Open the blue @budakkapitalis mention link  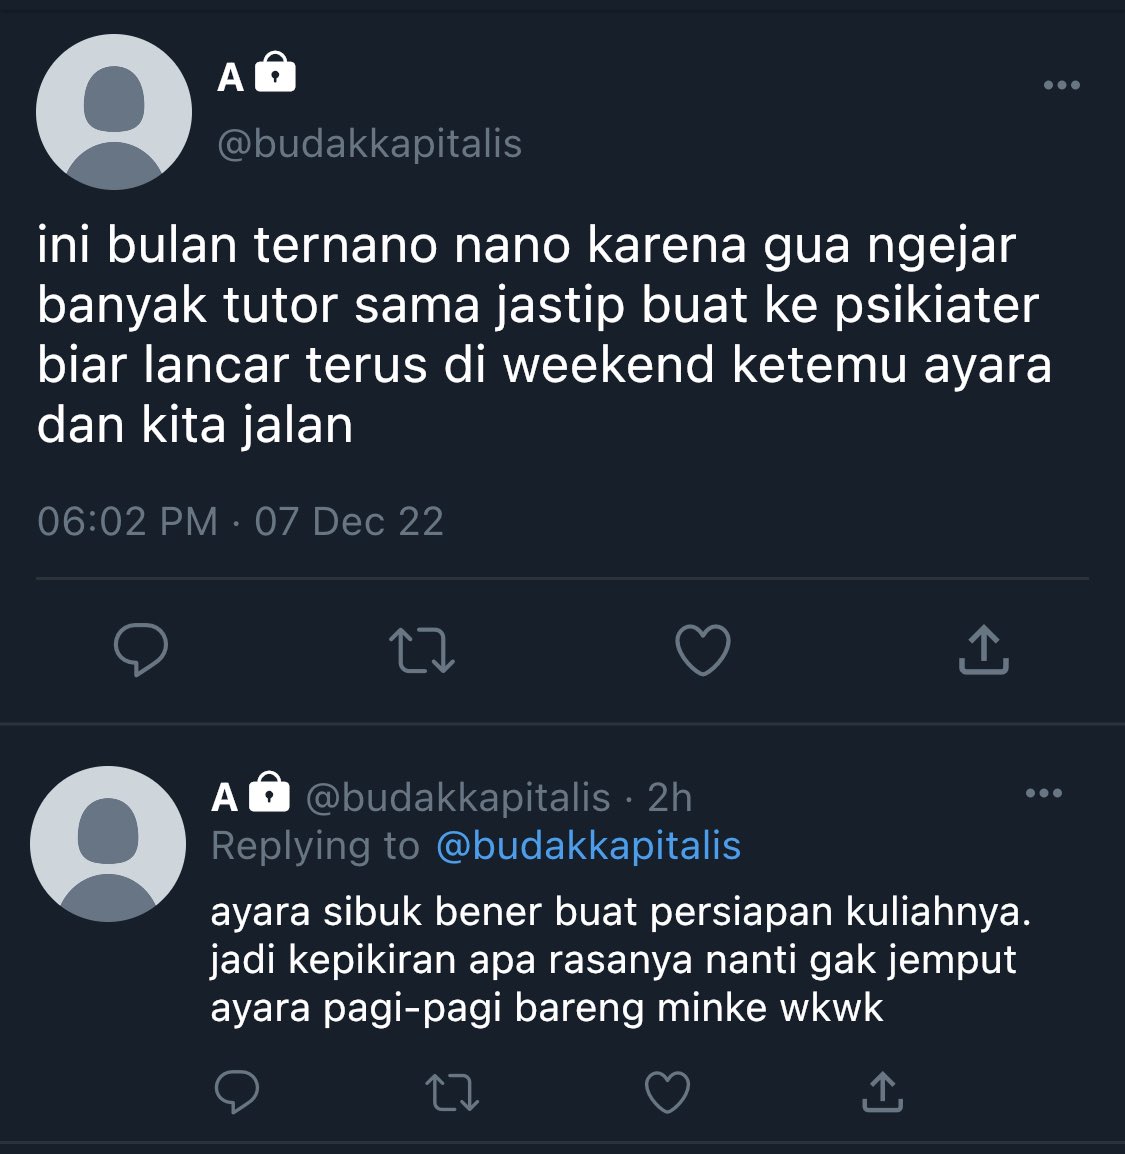(589, 846)
